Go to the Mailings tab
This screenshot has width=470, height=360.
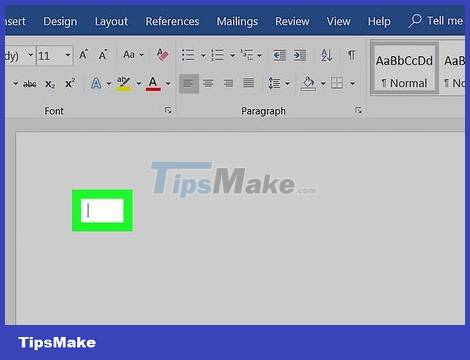pyautogui.click(x=237, y=21)
